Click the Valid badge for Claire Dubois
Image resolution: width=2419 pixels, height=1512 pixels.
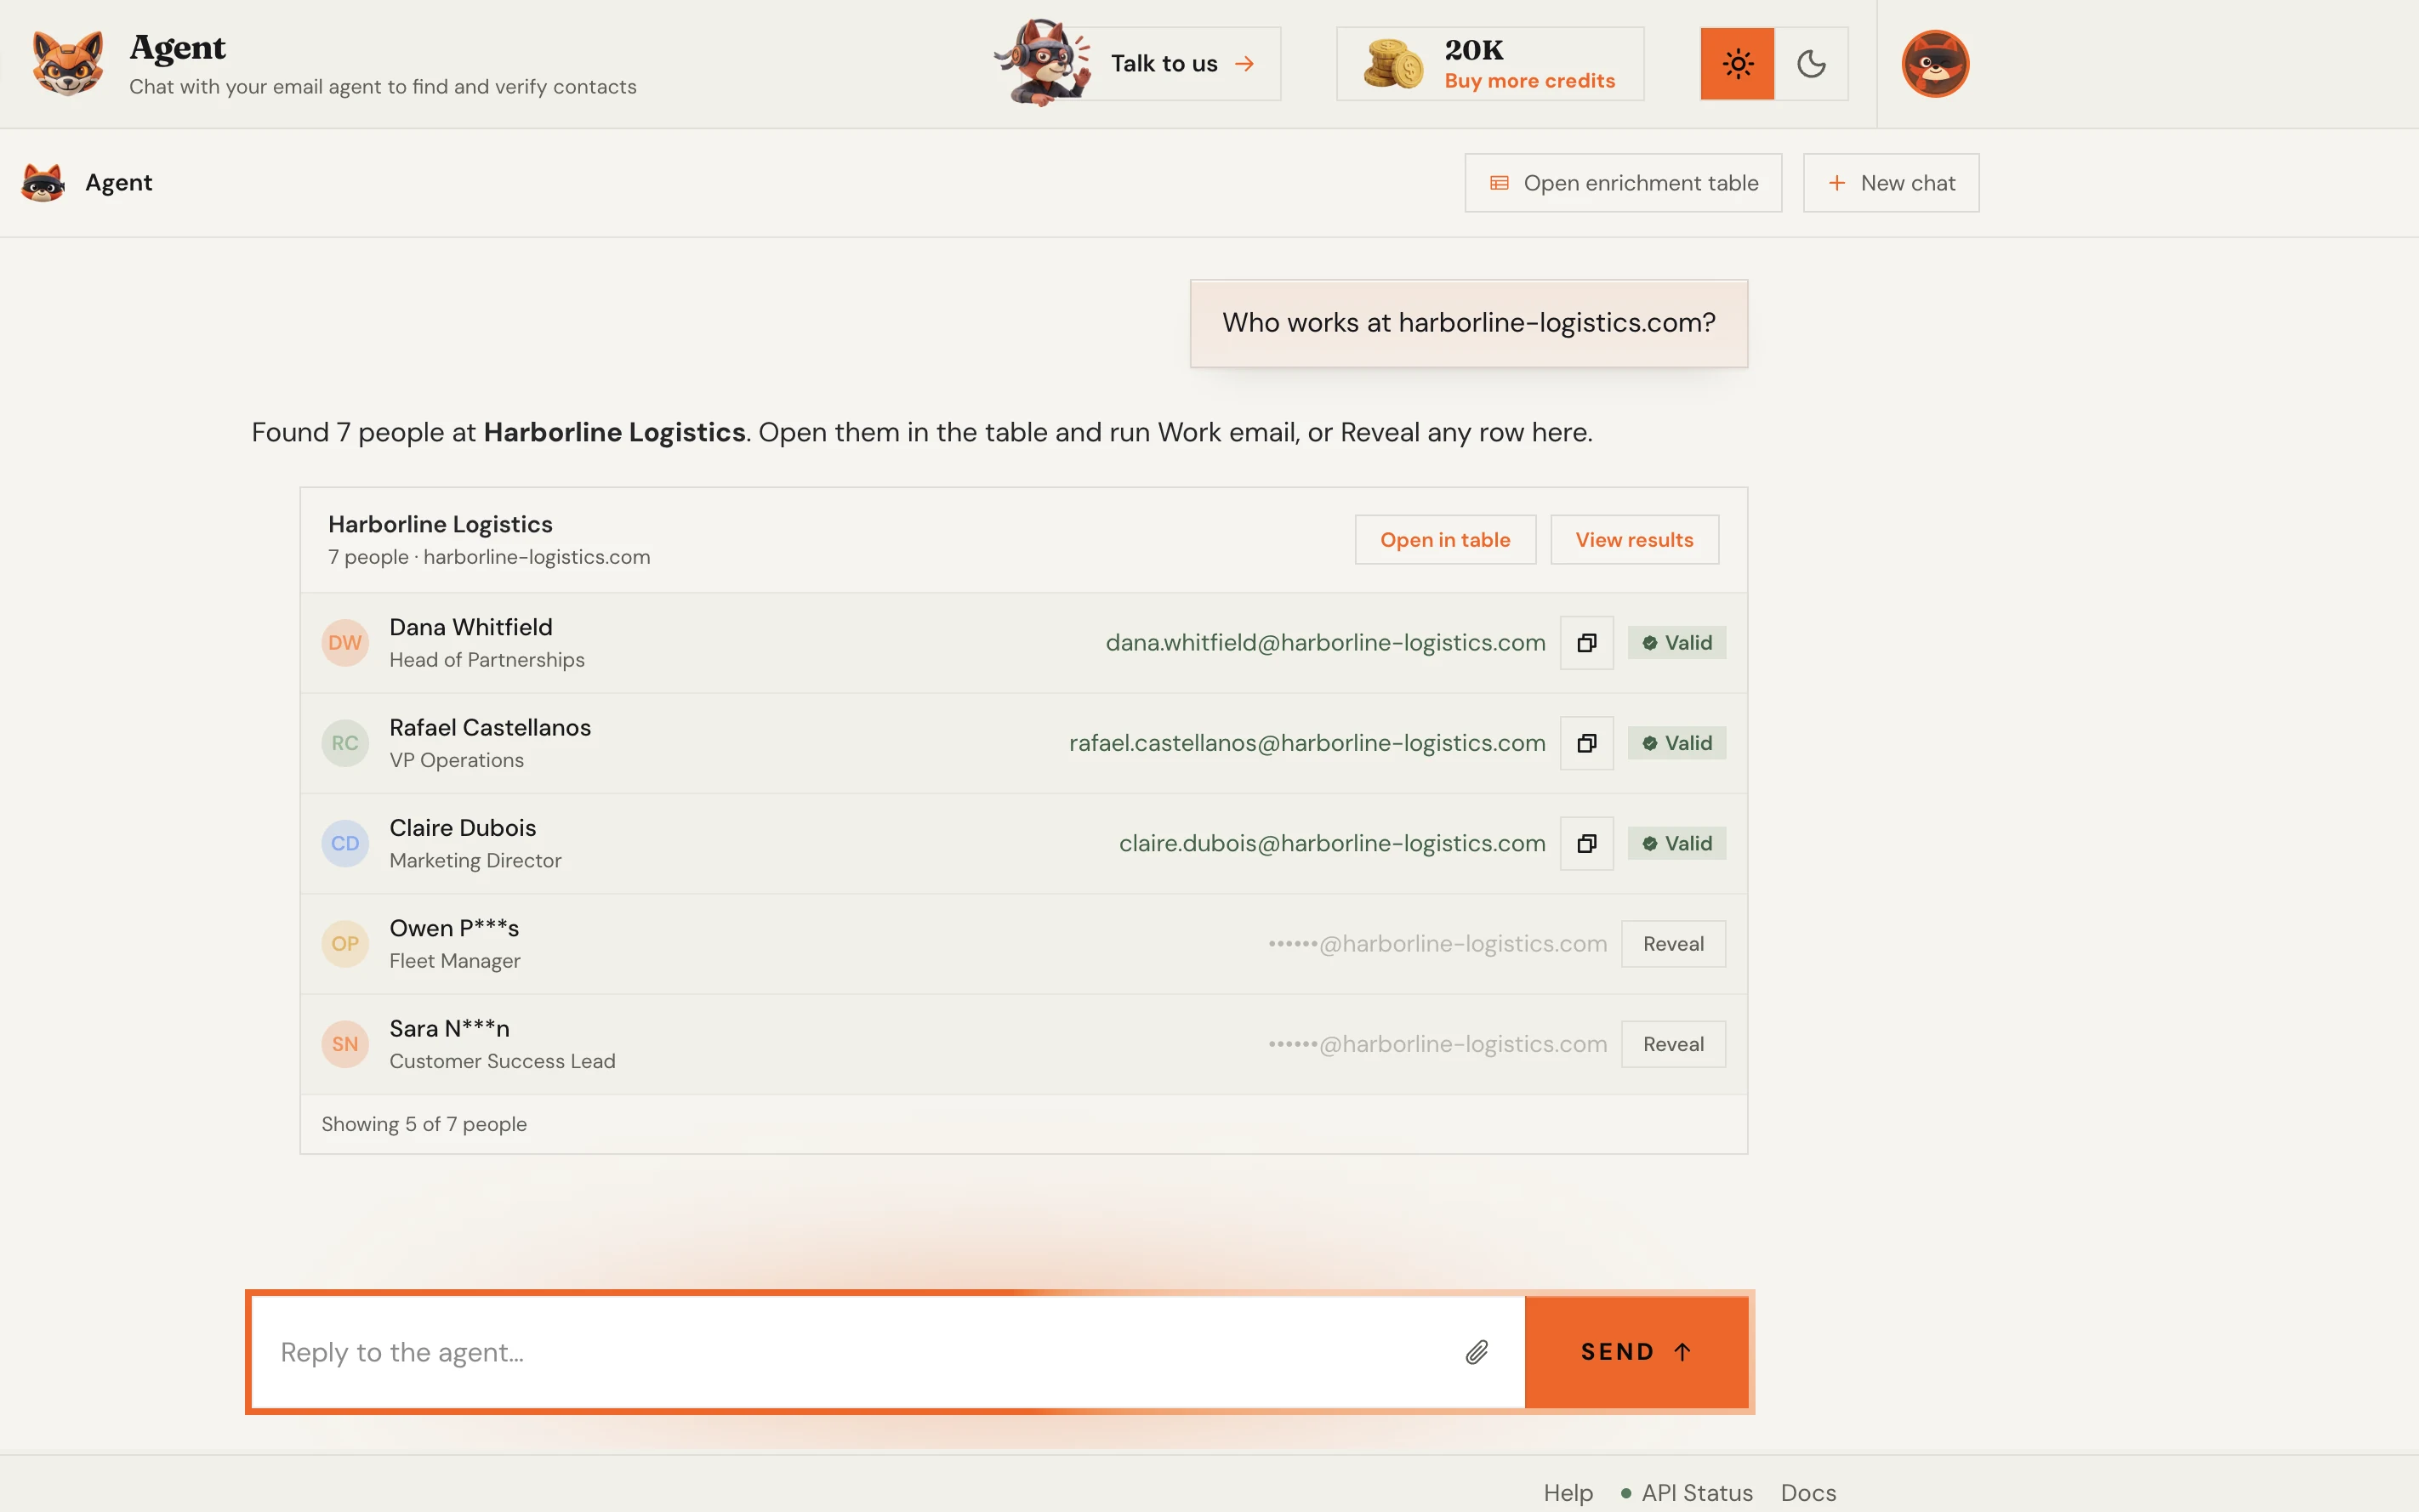point(1676,843)
